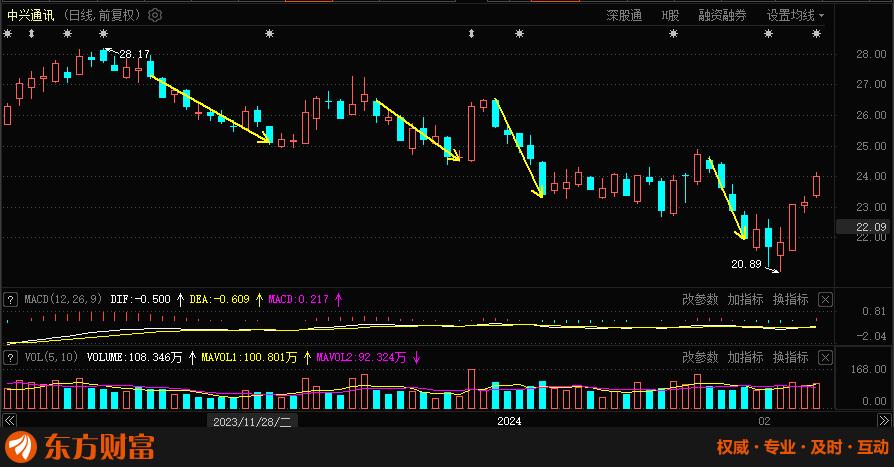Click the 2024 year marker on time axis
This screenshot has height=467, width=894.
(x=509, y=421)
